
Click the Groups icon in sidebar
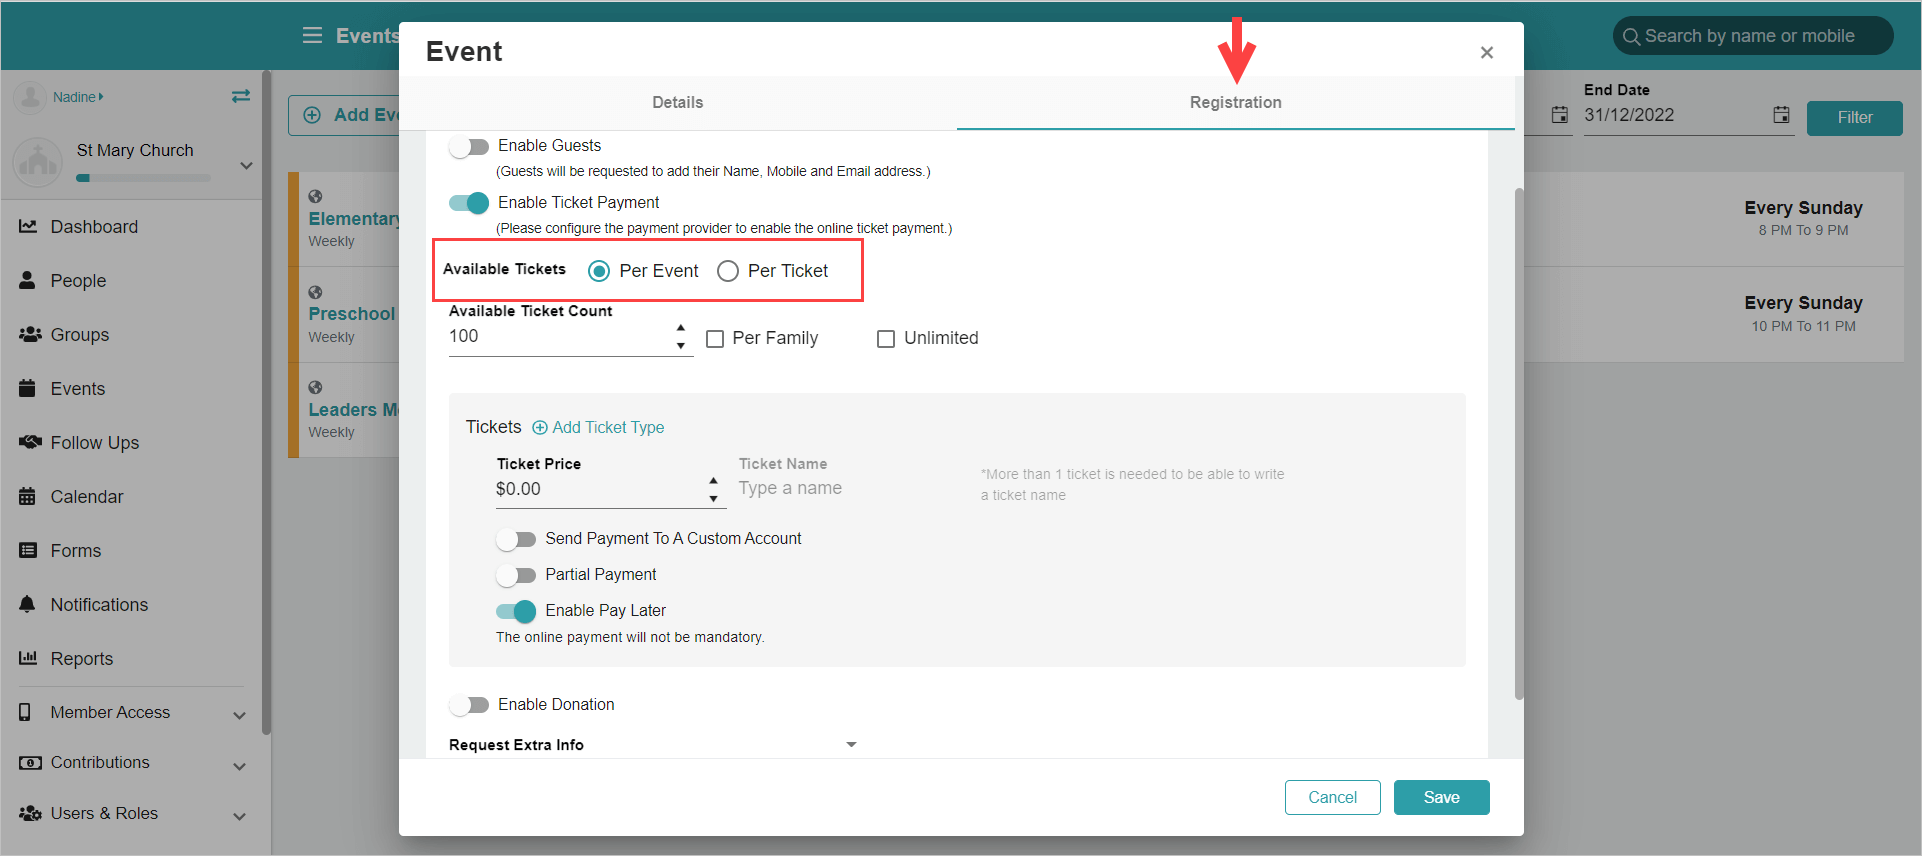click(x=30, y=334)
